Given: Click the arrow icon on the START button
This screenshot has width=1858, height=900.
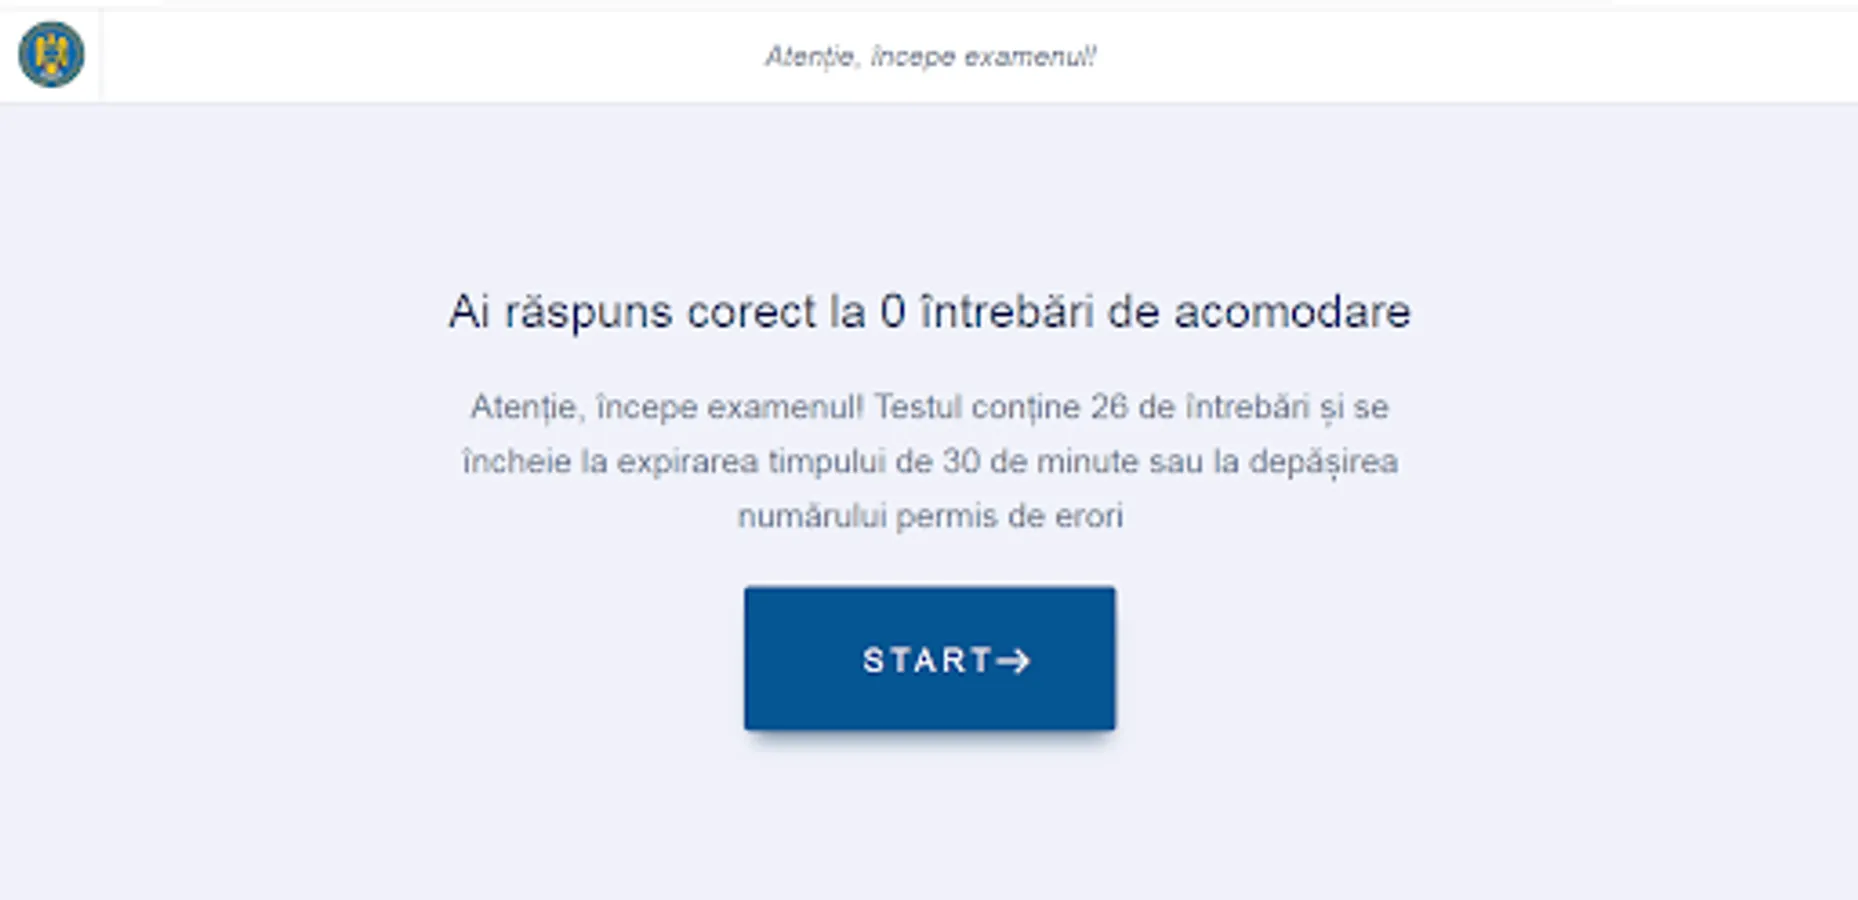Looking at the screenshot, I should point(1014,661).
